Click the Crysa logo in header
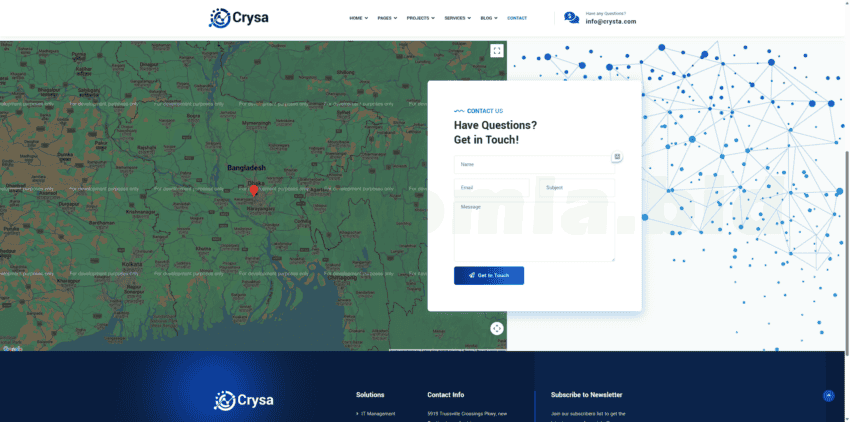This screenshot has width=850, height=422. point(238,18)
